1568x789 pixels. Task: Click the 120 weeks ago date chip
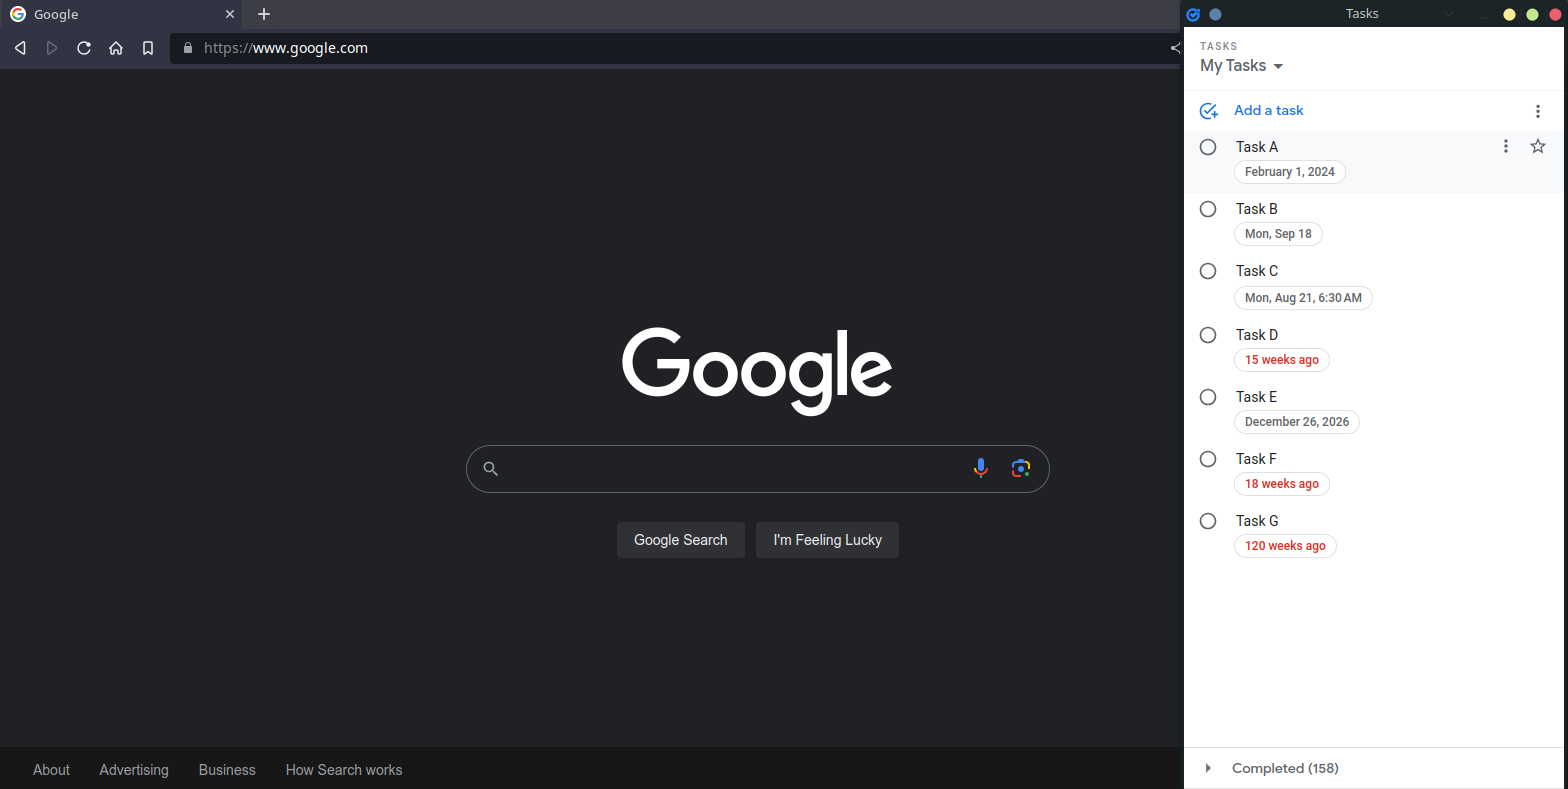coord(1285,546)
